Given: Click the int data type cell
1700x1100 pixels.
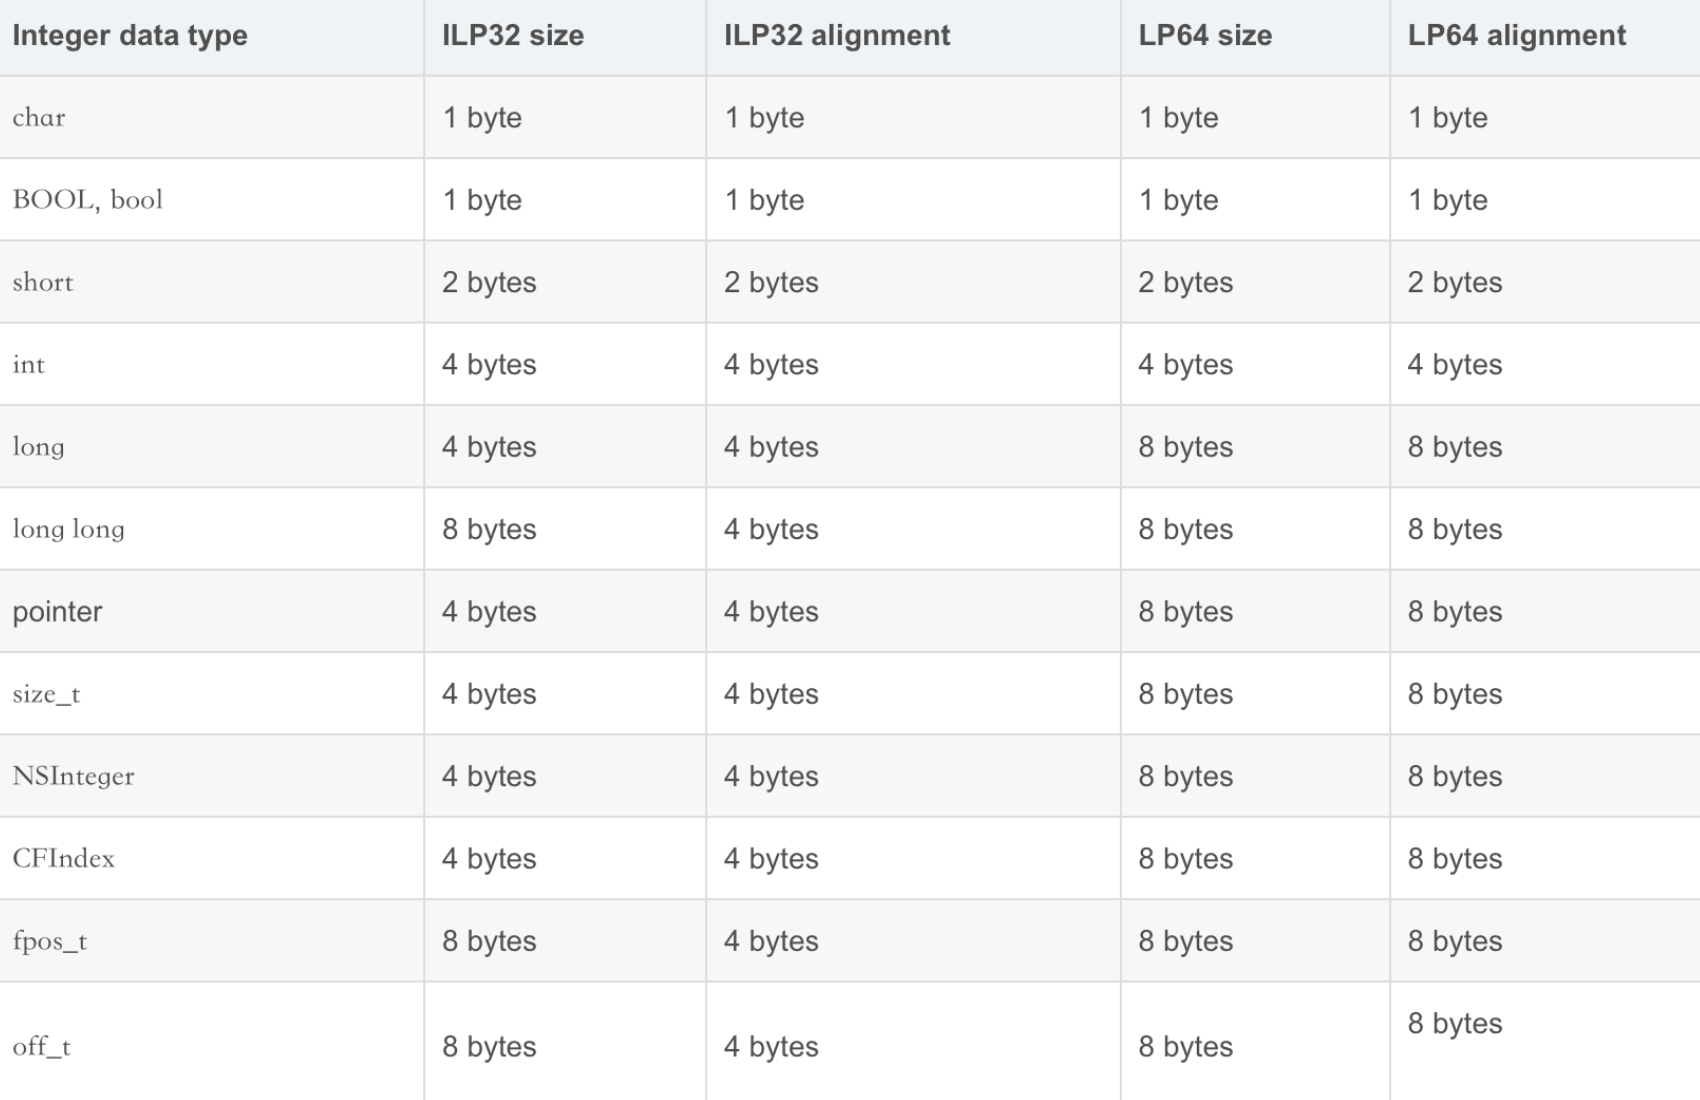Looking at the screenshot, I should click(29, 365).
